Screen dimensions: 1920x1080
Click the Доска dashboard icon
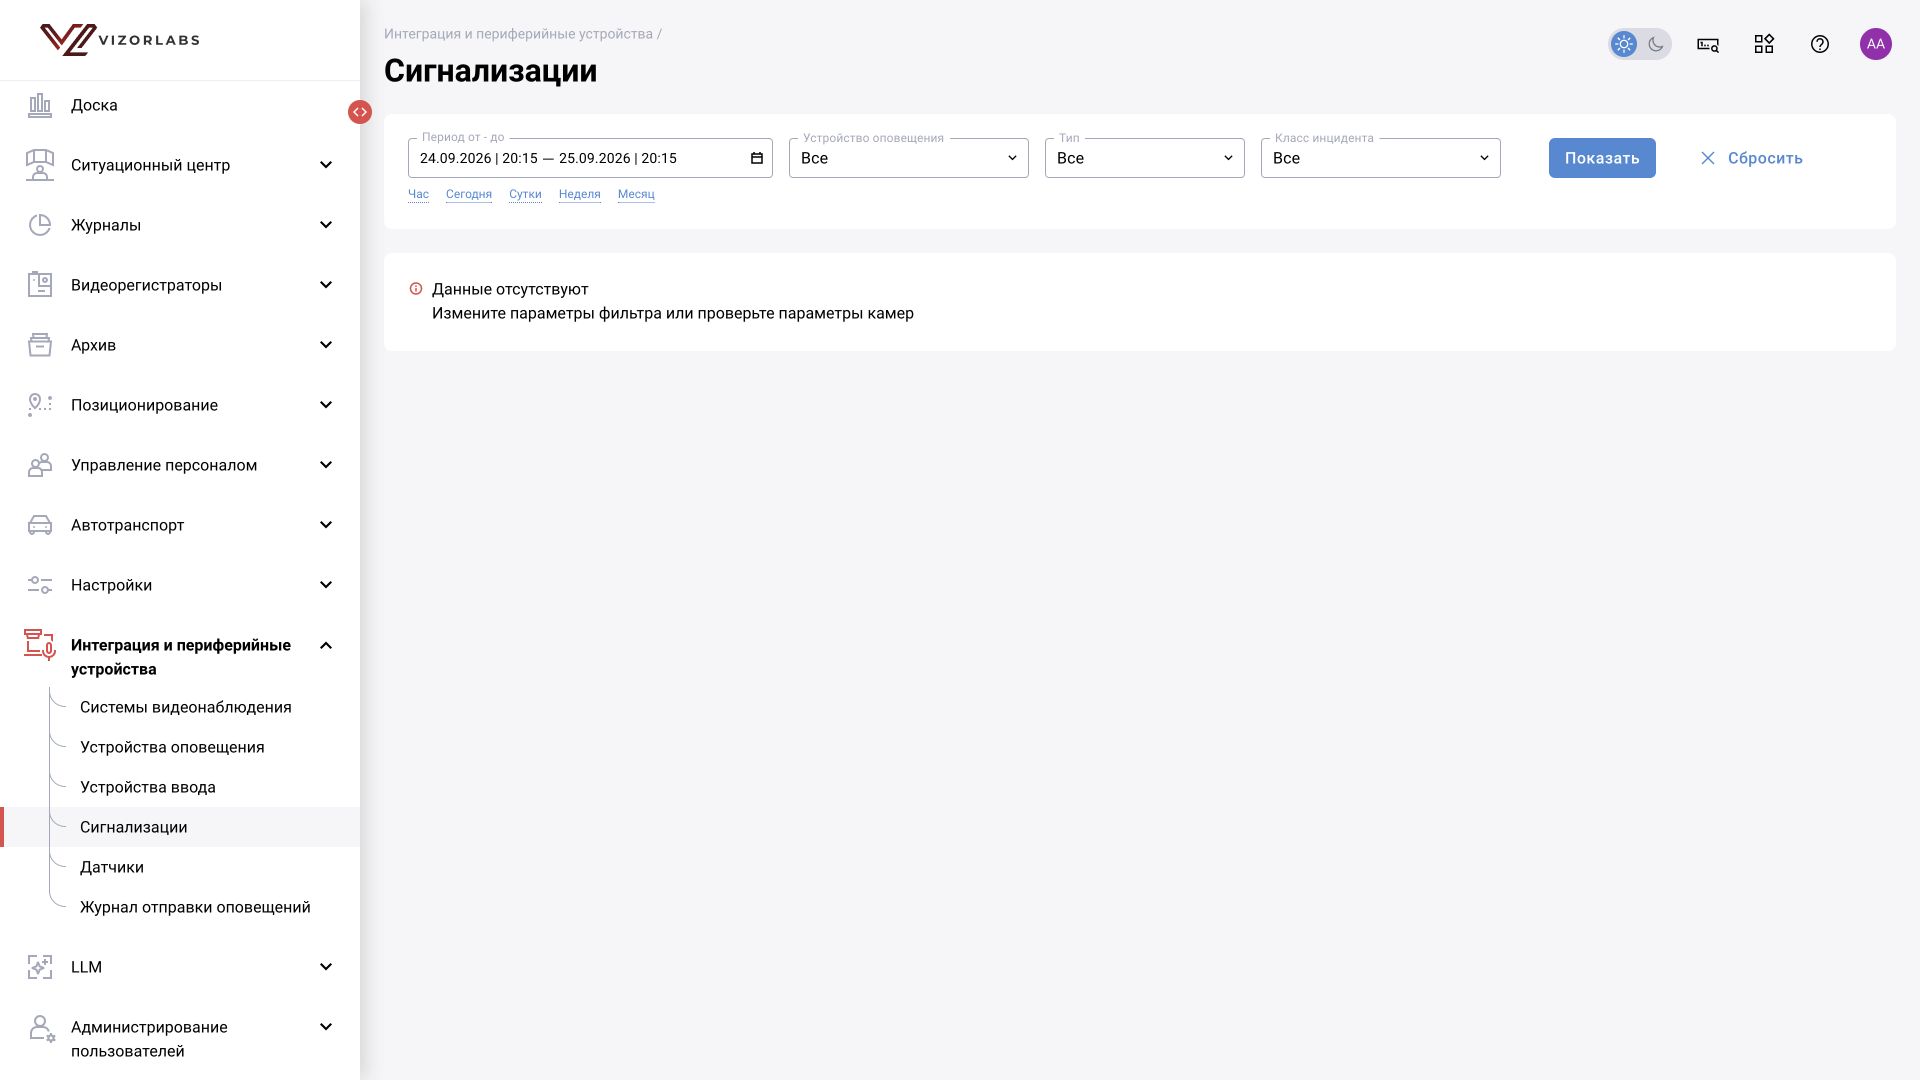[40, 105]
